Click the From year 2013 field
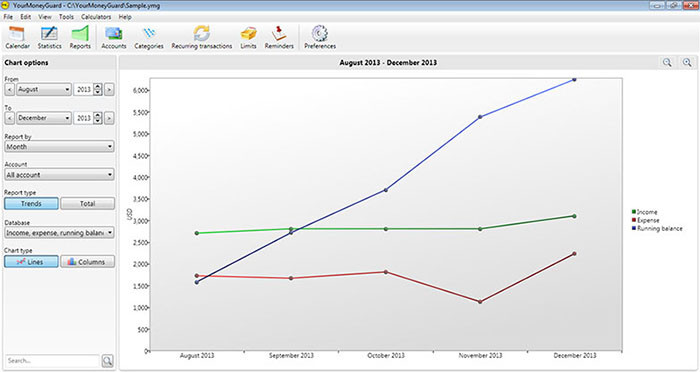Screen dimensions: 700x372 83,89
